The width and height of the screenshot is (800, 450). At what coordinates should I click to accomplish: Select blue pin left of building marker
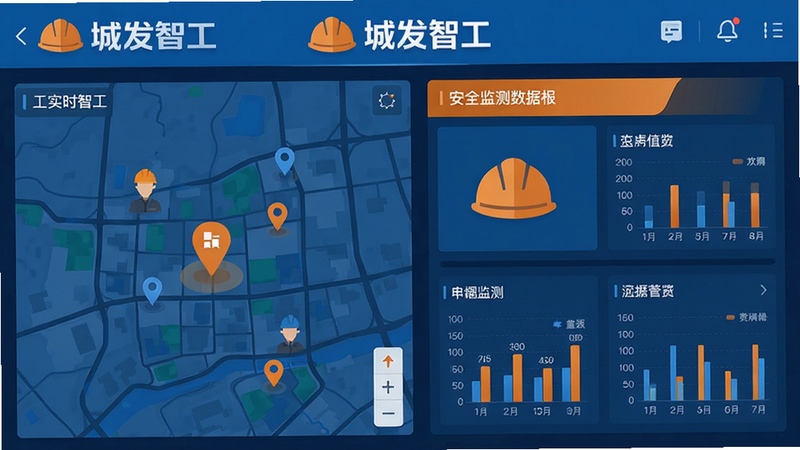(x=152, y=292)
